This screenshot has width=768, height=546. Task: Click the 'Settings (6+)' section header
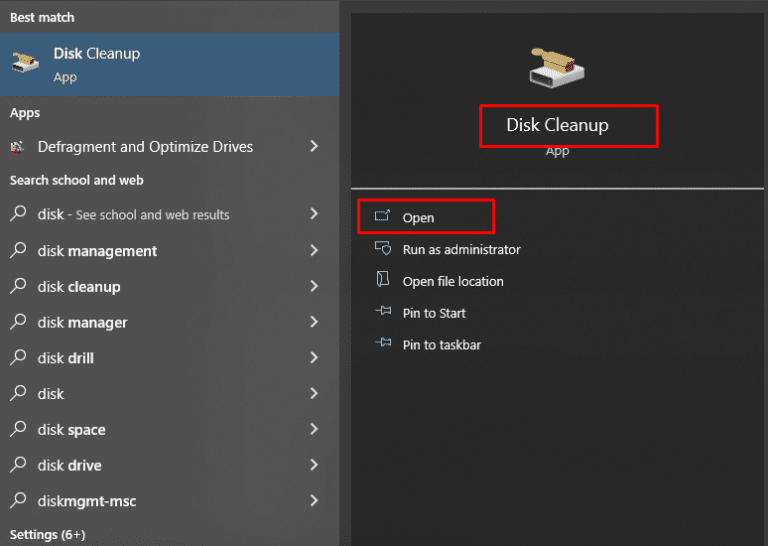click(x=48, y=535)
